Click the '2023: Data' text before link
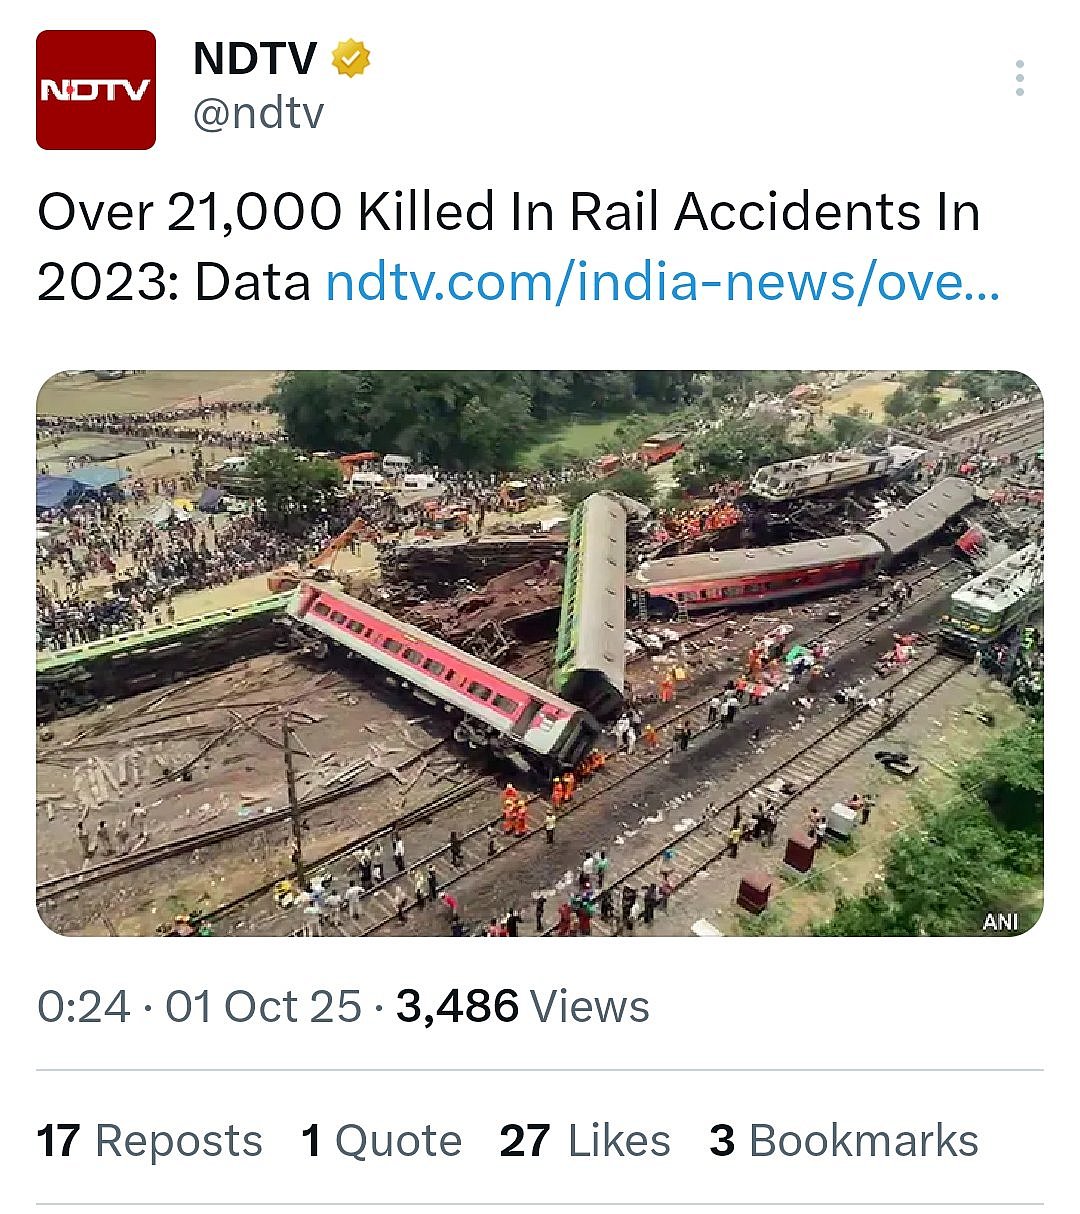 174,283
